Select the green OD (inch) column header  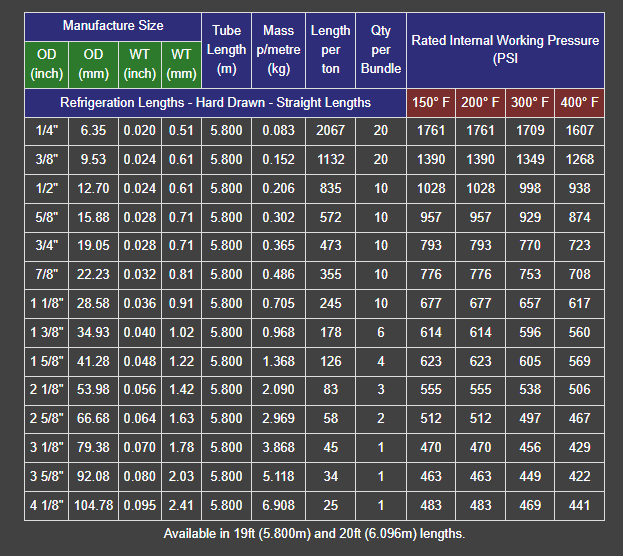[x=47, y=63]
